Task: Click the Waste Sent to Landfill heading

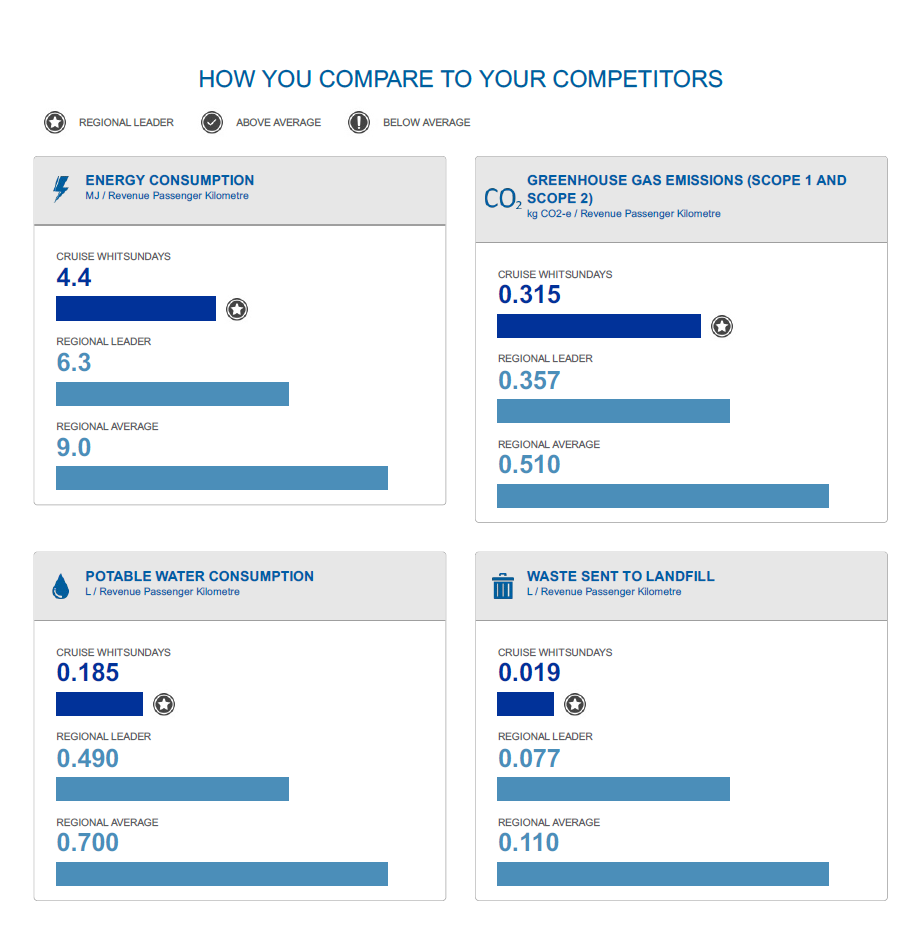Action: coord(620,576)
